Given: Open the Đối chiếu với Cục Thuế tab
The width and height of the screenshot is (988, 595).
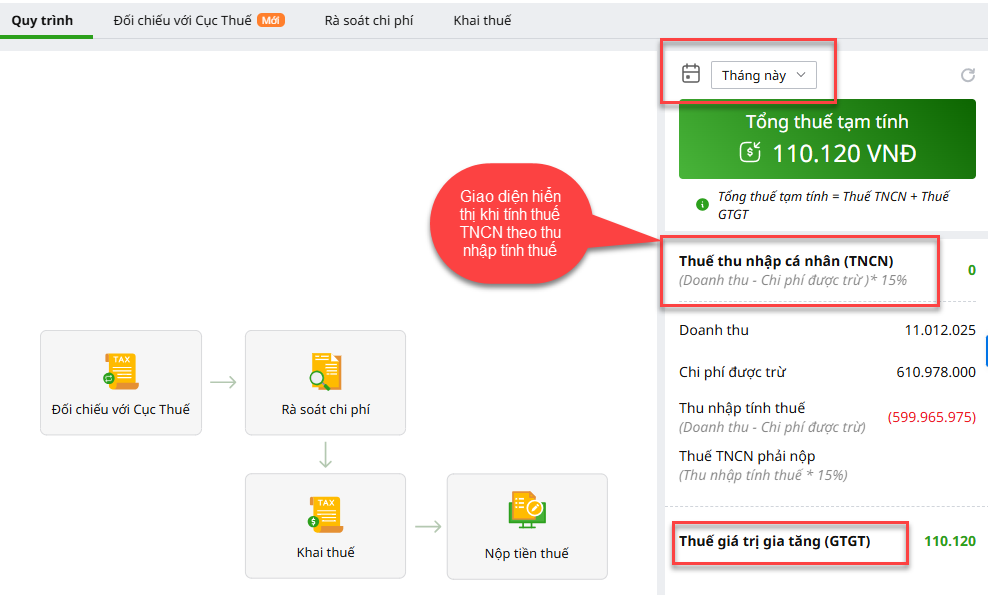Looking at the screenshot, I should point(185,20).
